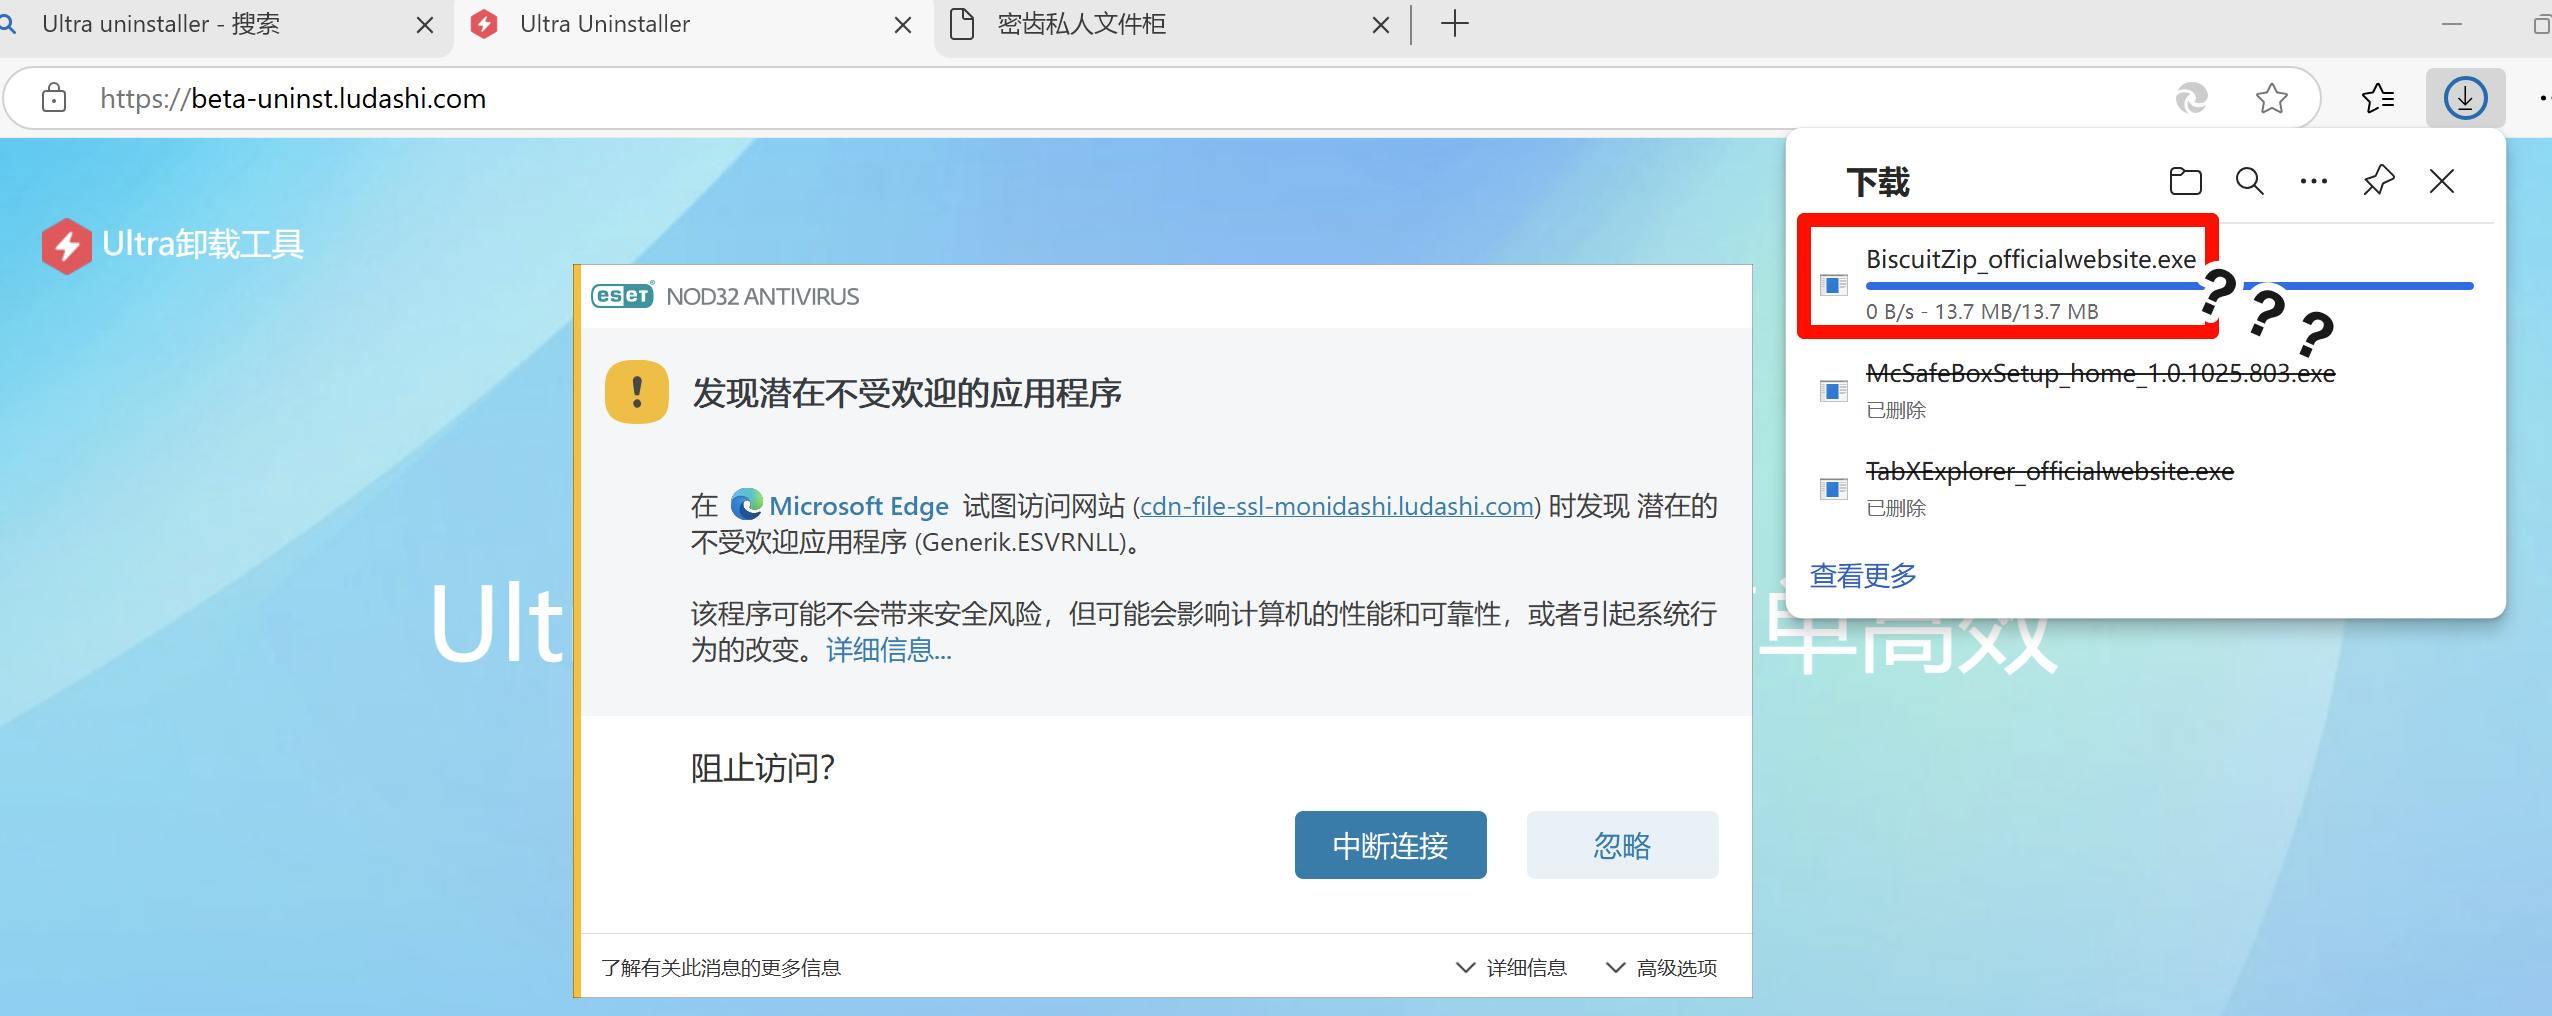Expand 高级选项 at dialog bottom

point(1661,968)
